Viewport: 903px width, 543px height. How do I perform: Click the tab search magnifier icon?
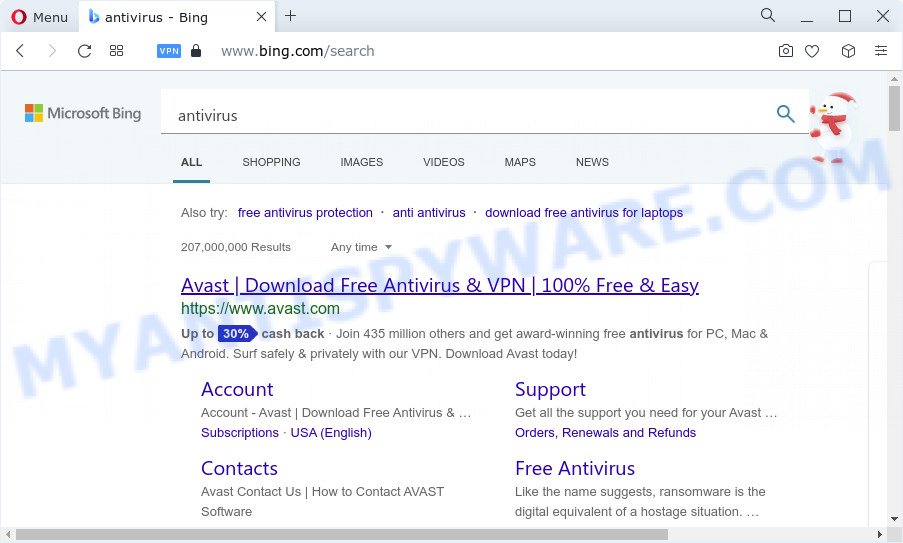coord(768,16)
